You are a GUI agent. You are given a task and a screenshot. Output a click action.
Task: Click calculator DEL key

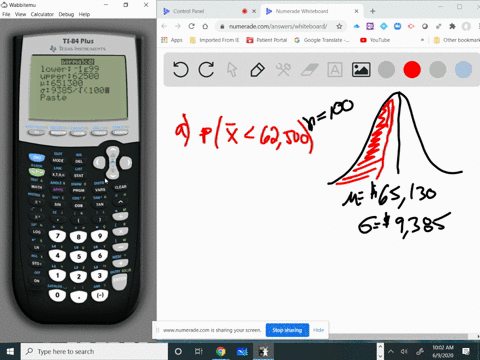[79, 161]
